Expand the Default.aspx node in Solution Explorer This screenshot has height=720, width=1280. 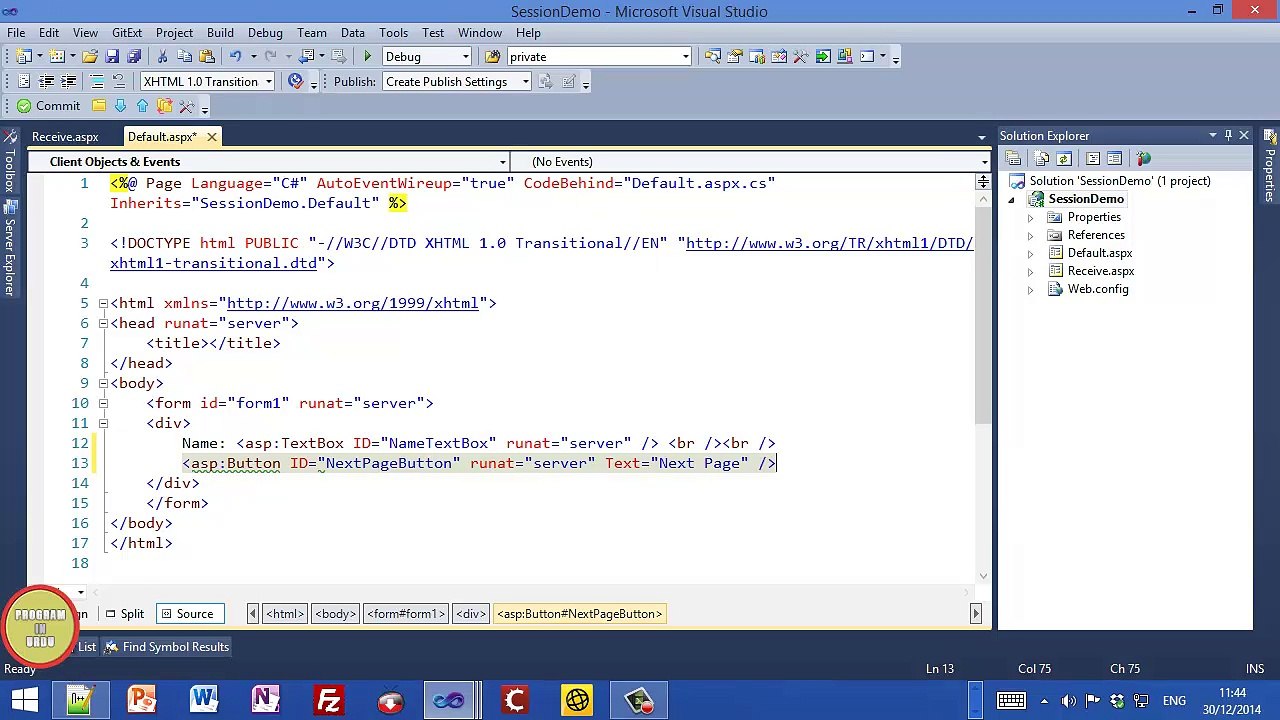pyautogui.click(x=1030, y=253)
